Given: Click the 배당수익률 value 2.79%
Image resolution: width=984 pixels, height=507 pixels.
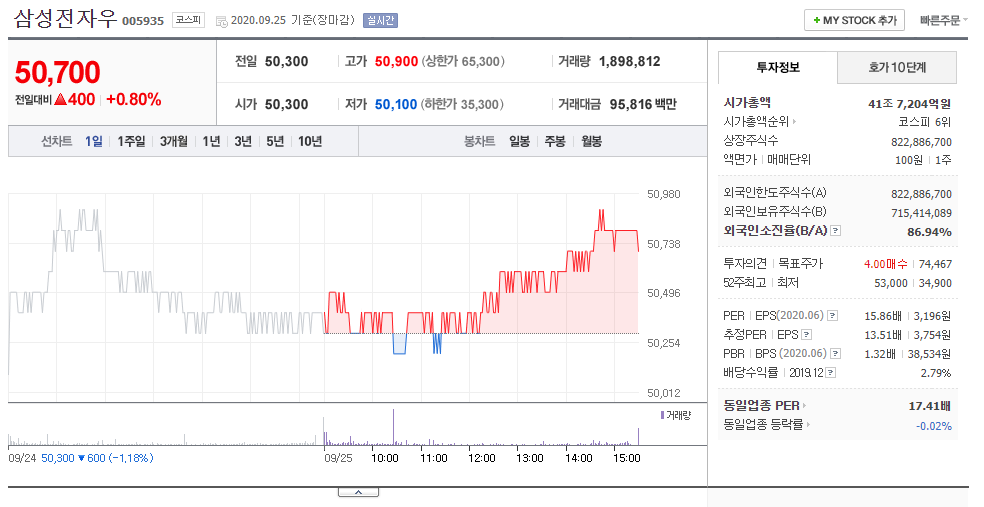Looking at the screenshot, I should coord(936,373).
